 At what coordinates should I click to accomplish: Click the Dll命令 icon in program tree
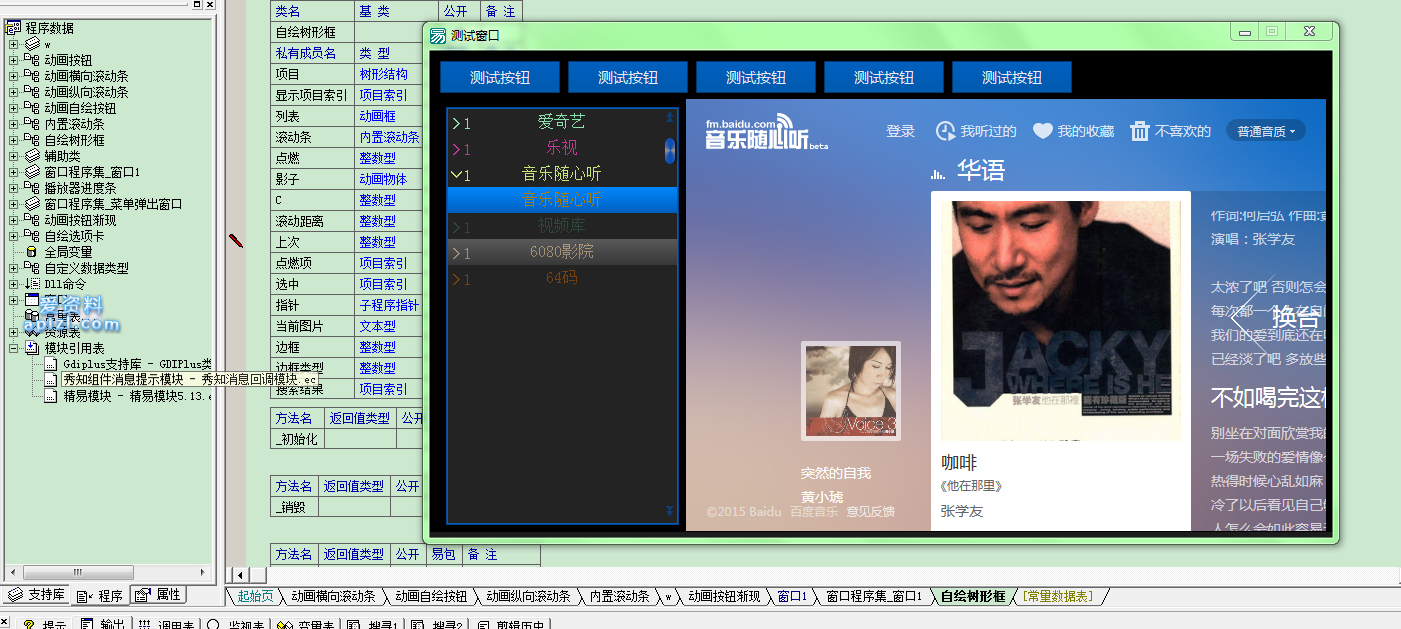coord(32,284)
